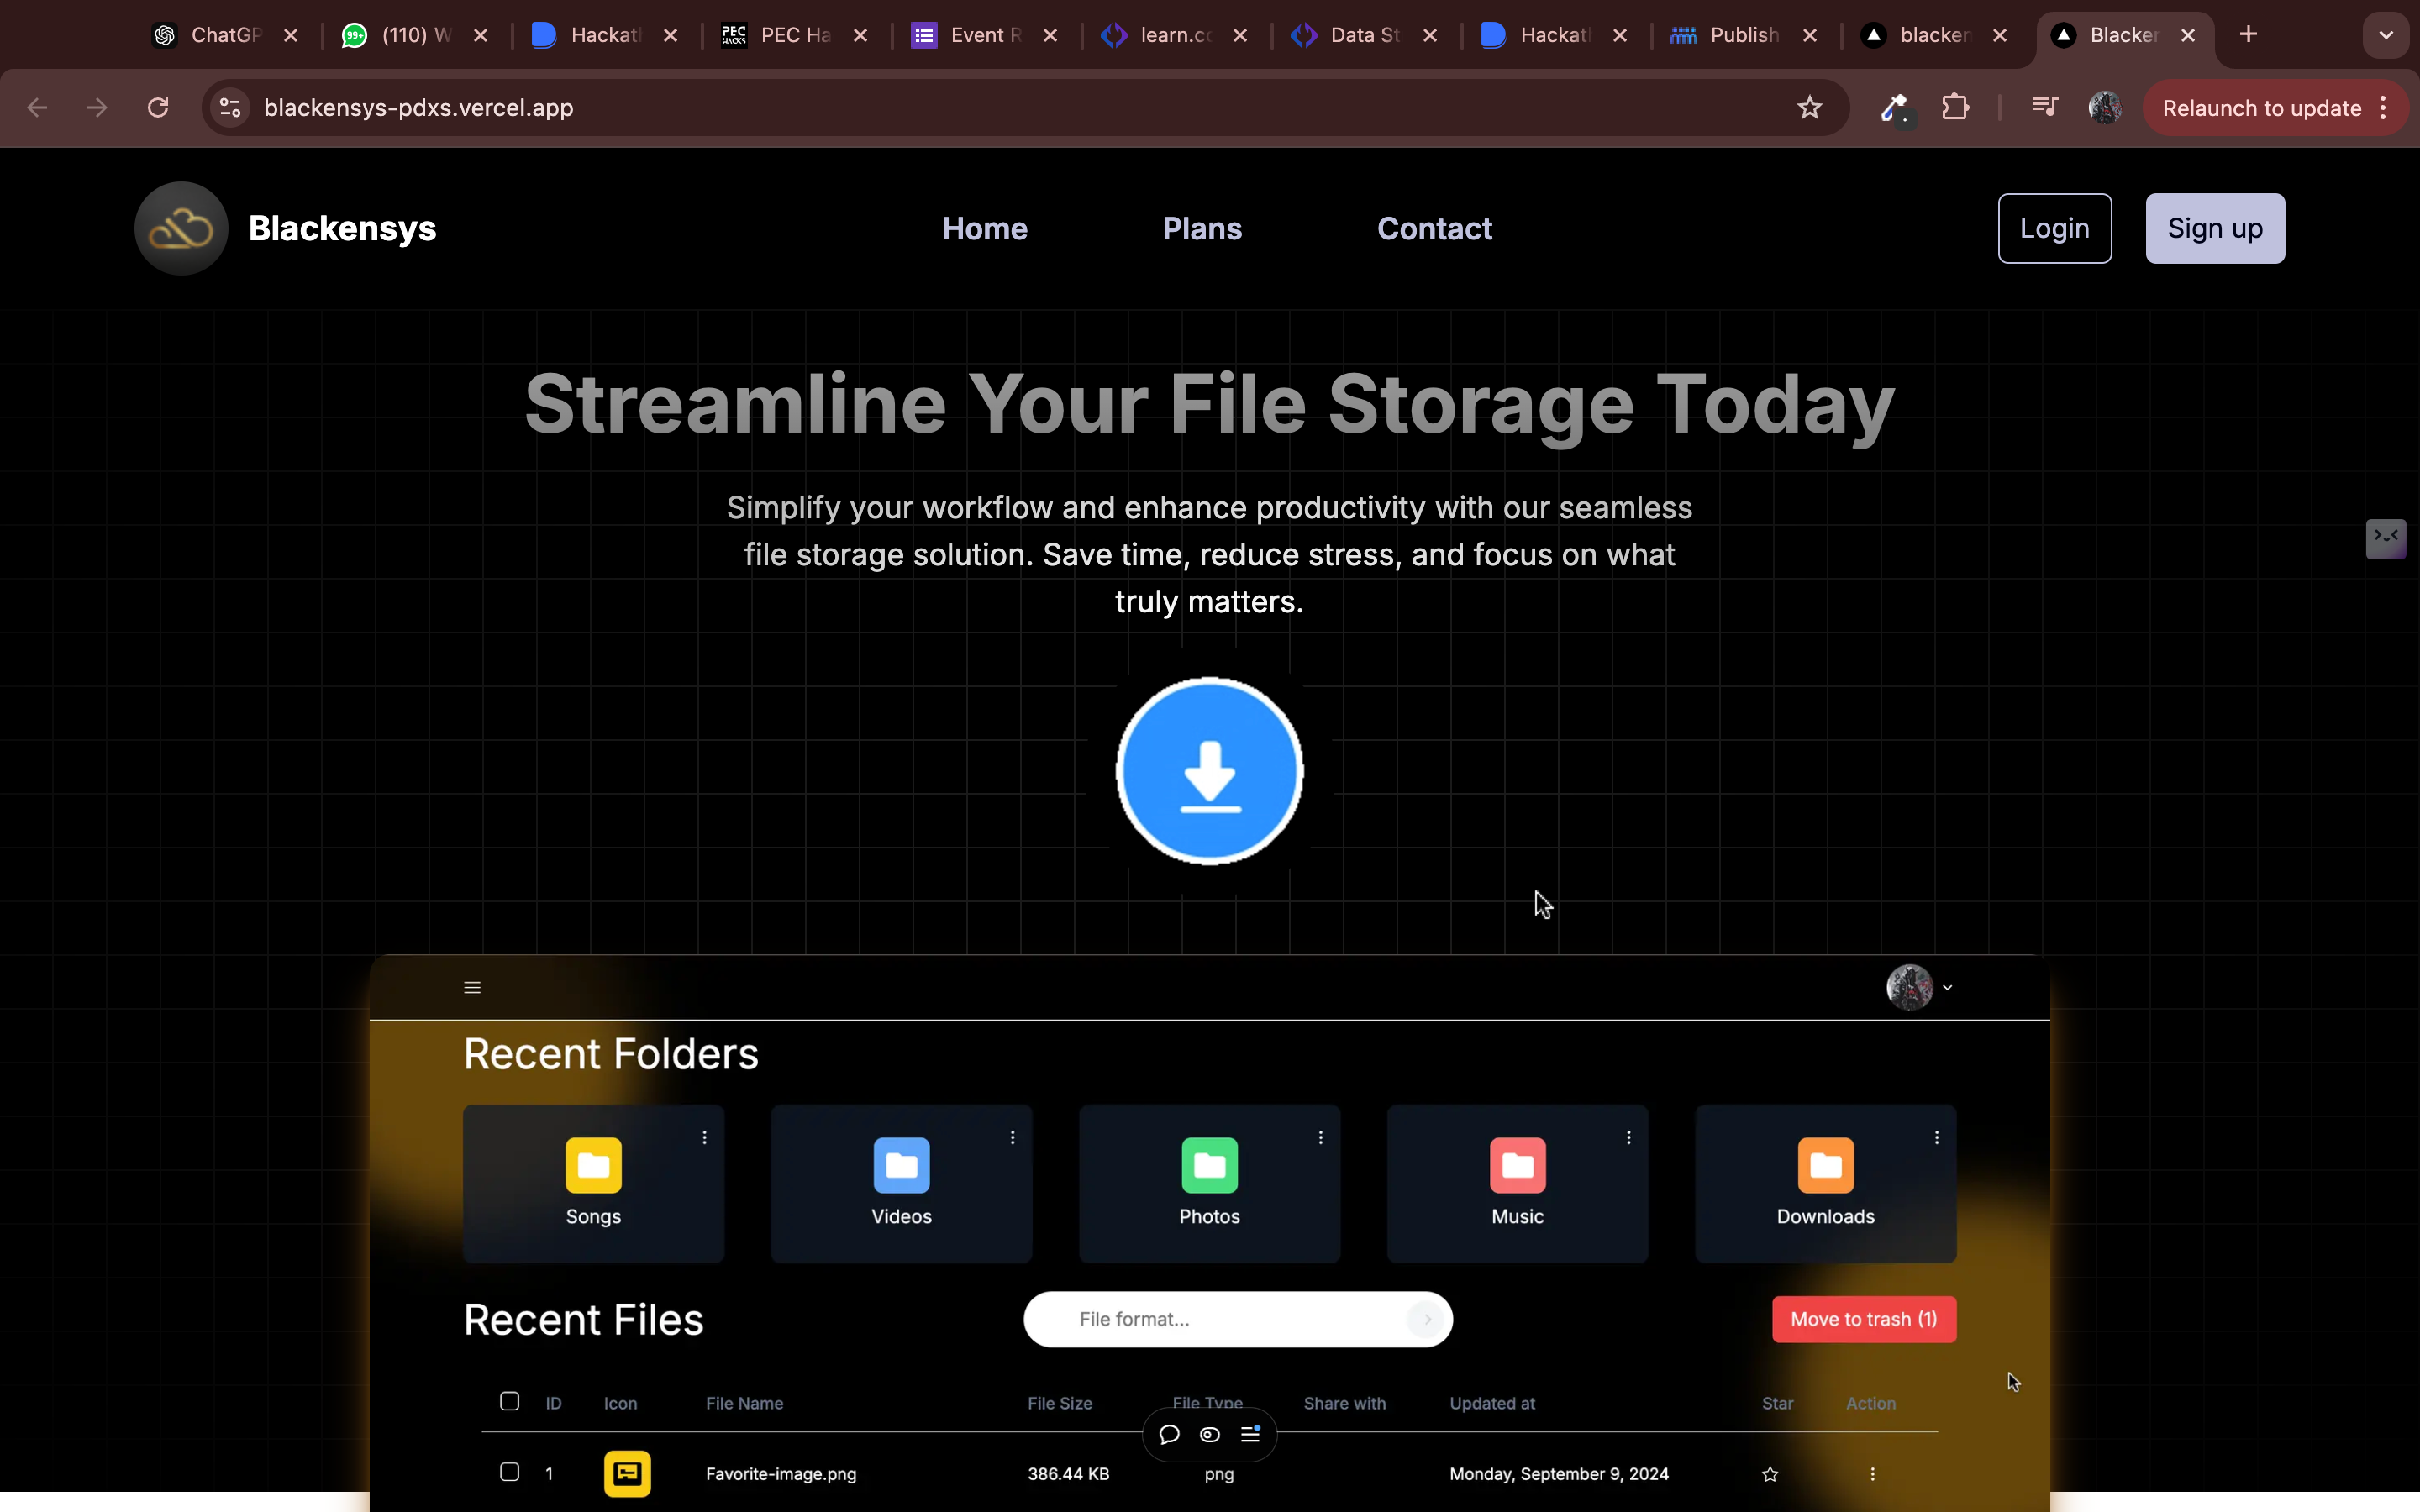
Task: Click the File Name column header
Action: [744, 1404]
